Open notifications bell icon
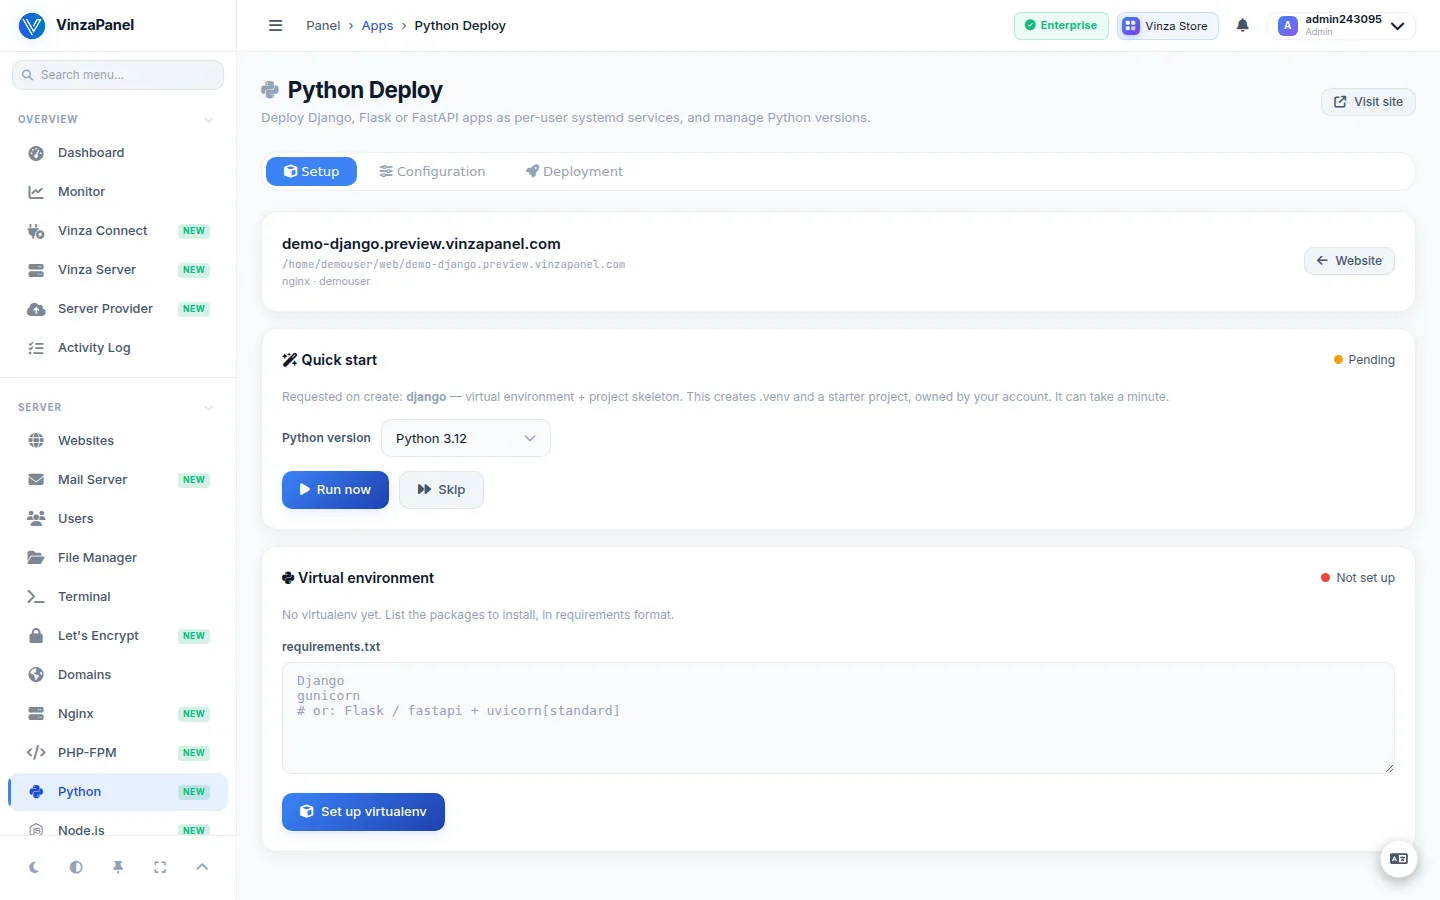Viewport: 1440px width, 900px height. point(1242,26)
